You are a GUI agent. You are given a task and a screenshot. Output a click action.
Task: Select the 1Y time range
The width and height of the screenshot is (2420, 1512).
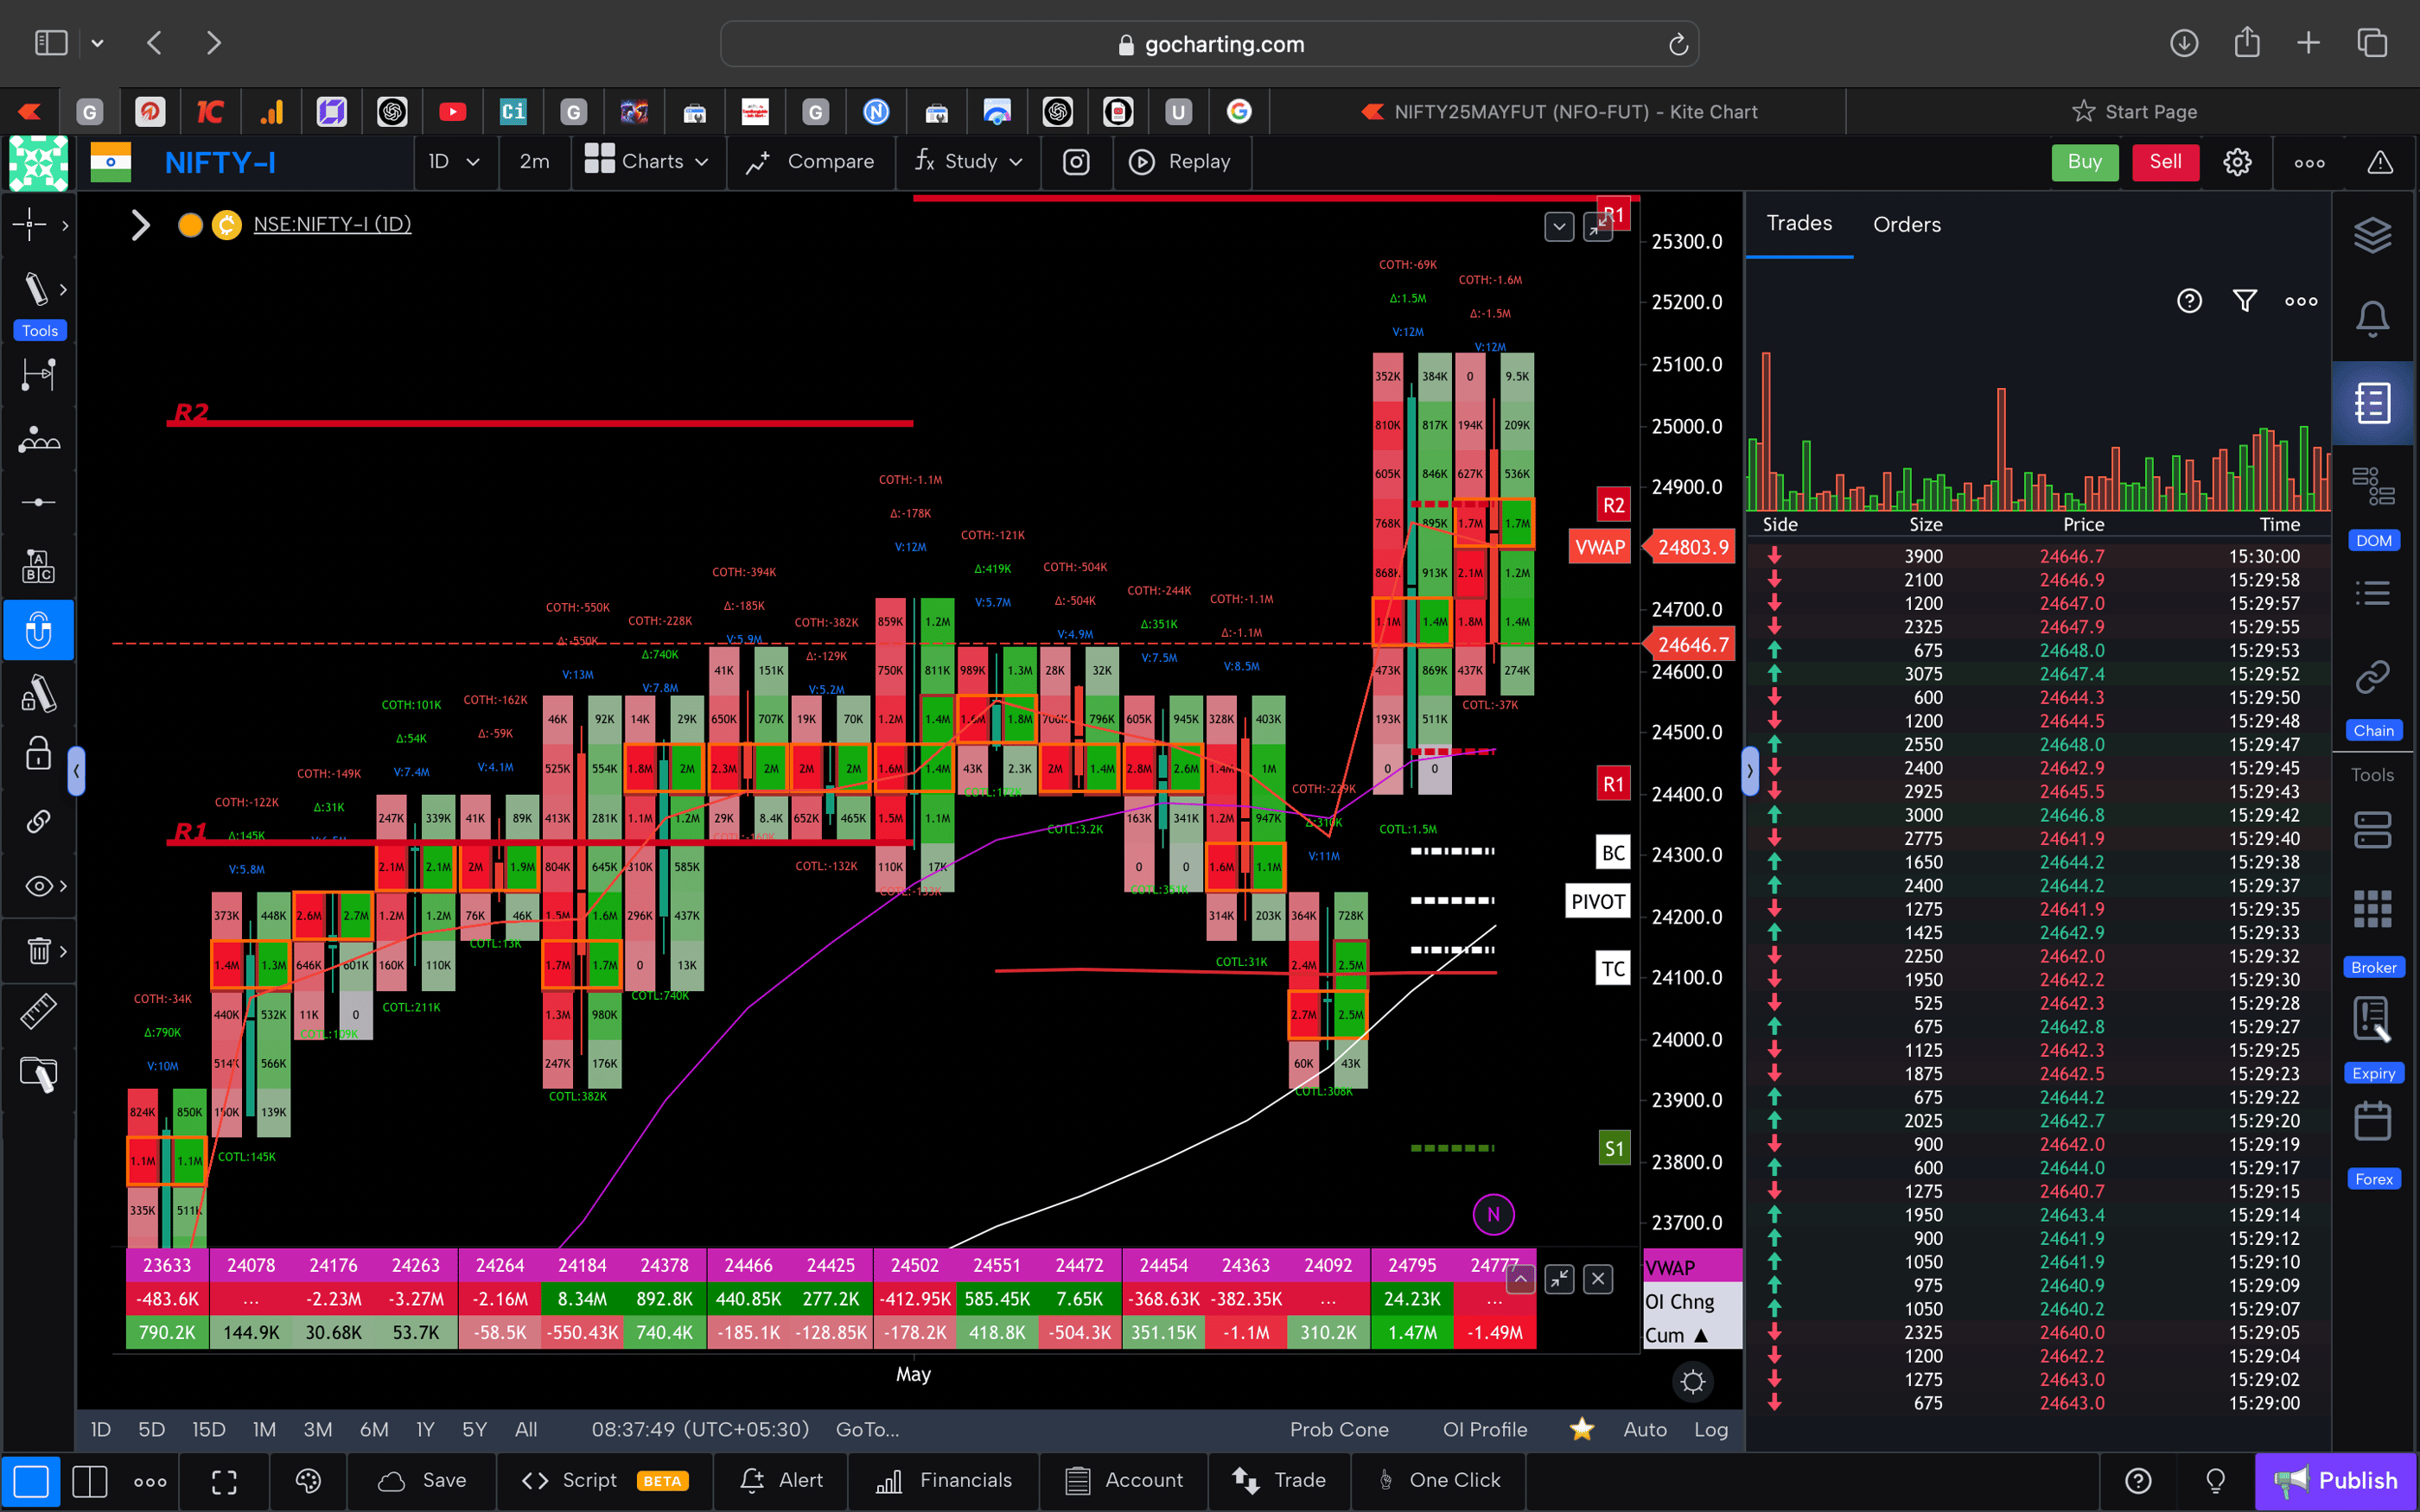pyautogui.click(x=424, y=1429)
